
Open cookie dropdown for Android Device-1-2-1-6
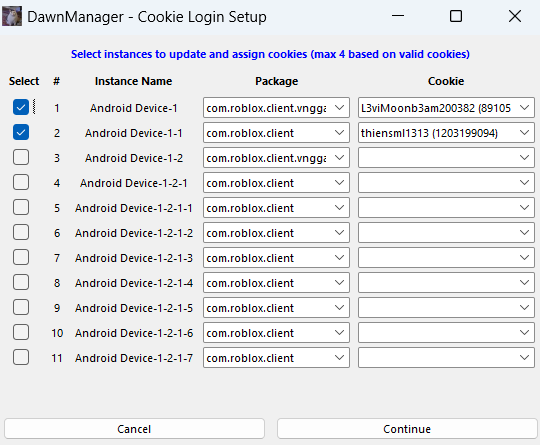point(446,333)
